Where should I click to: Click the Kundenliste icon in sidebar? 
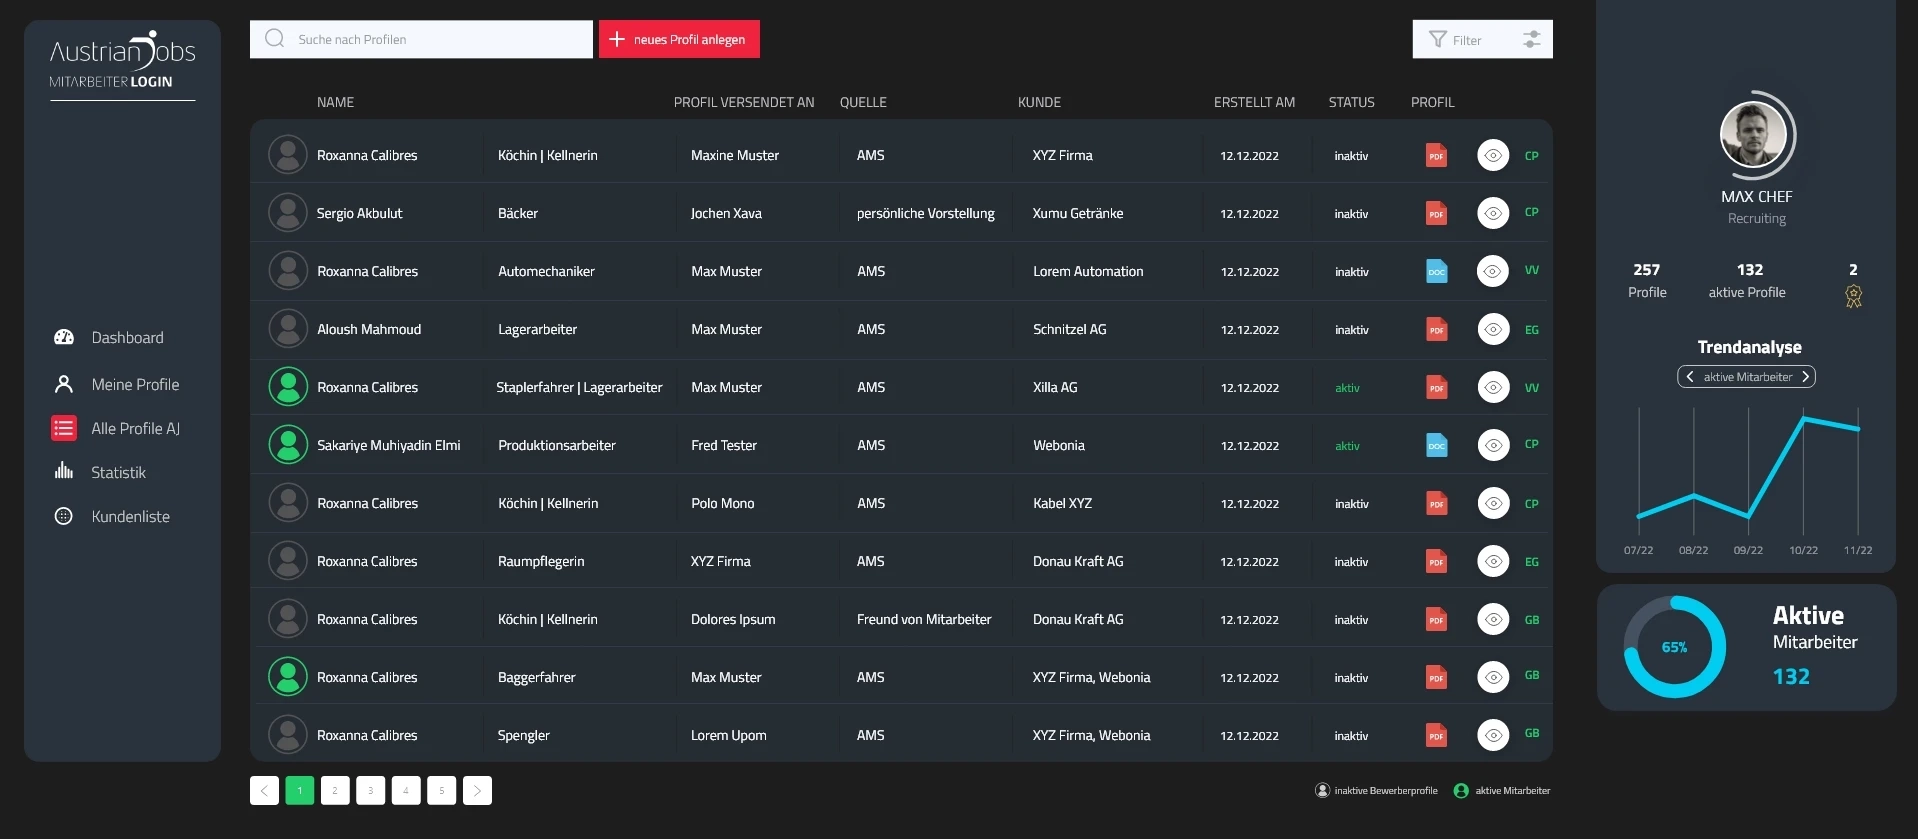(x=64, y=516)
